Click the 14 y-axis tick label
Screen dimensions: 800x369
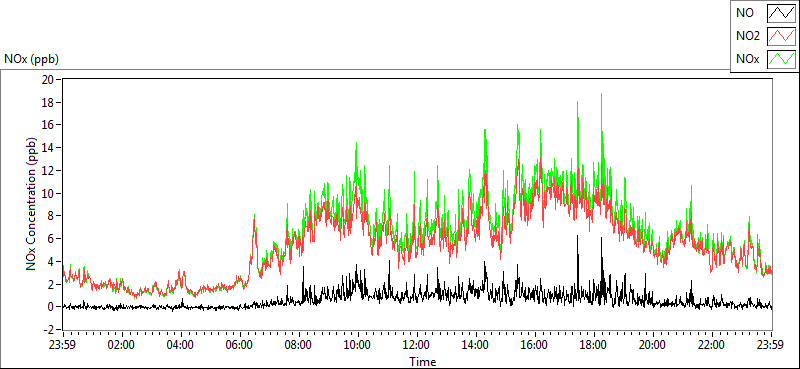pos(48,147)
